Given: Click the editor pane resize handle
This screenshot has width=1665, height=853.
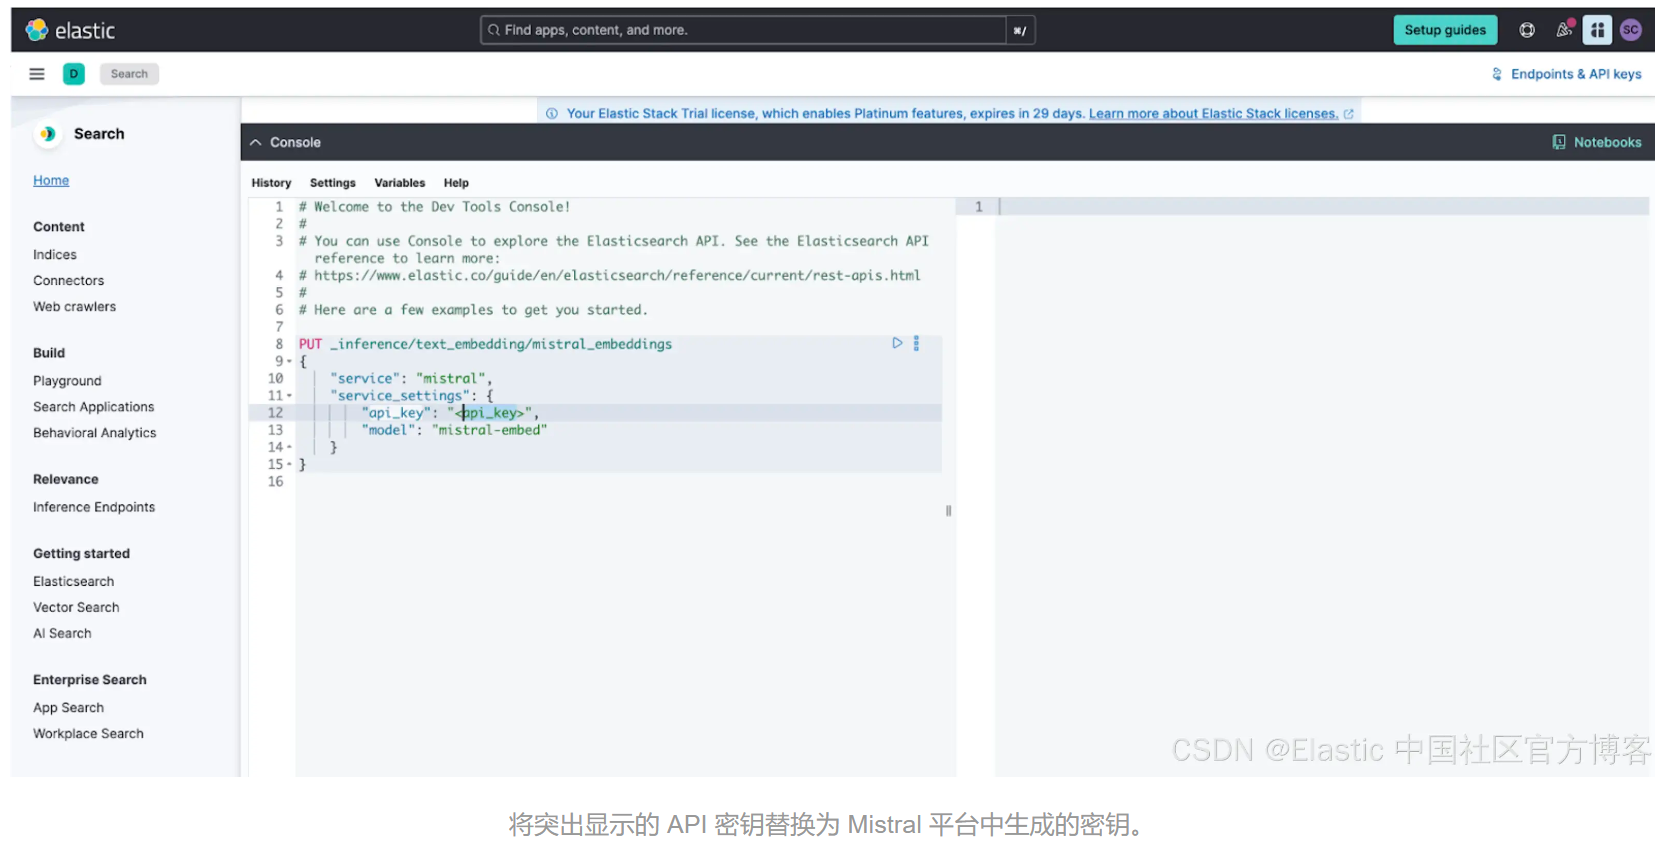Looking at the screenshot, I should coord(948,511).
